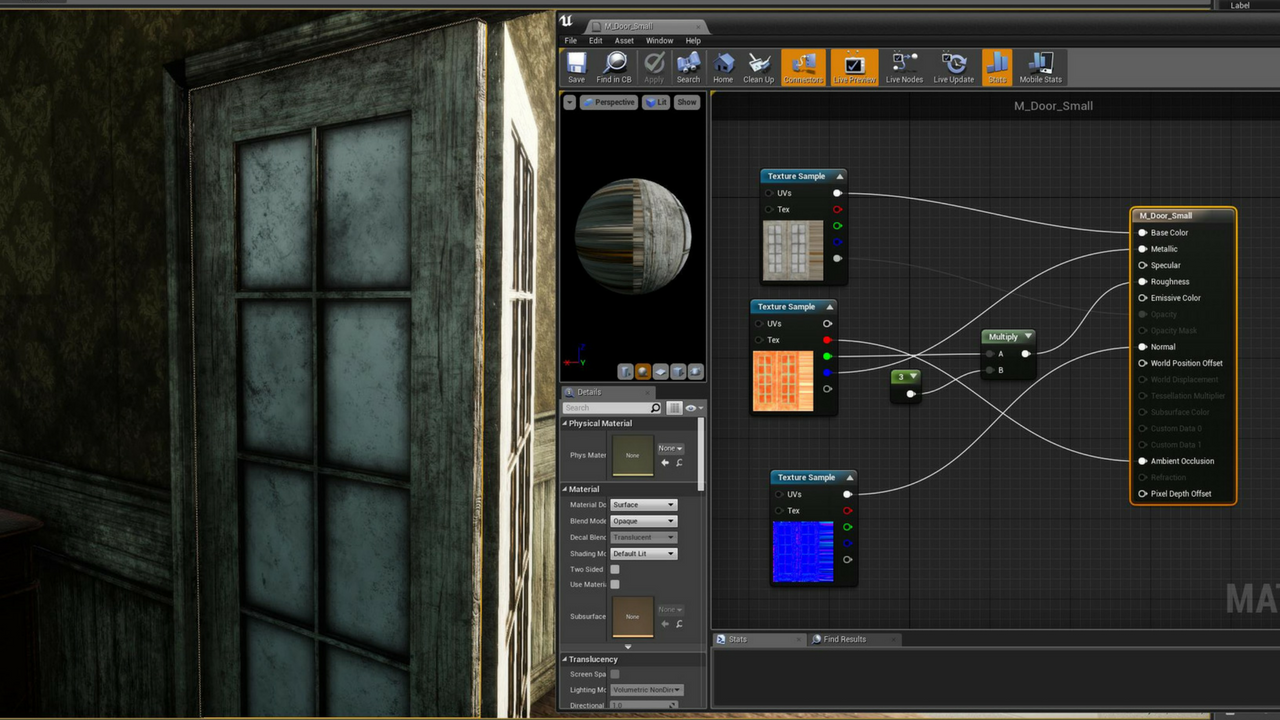Click the Lit view mode button
This screenshot has width=1280, height=720.
point(656,102)
